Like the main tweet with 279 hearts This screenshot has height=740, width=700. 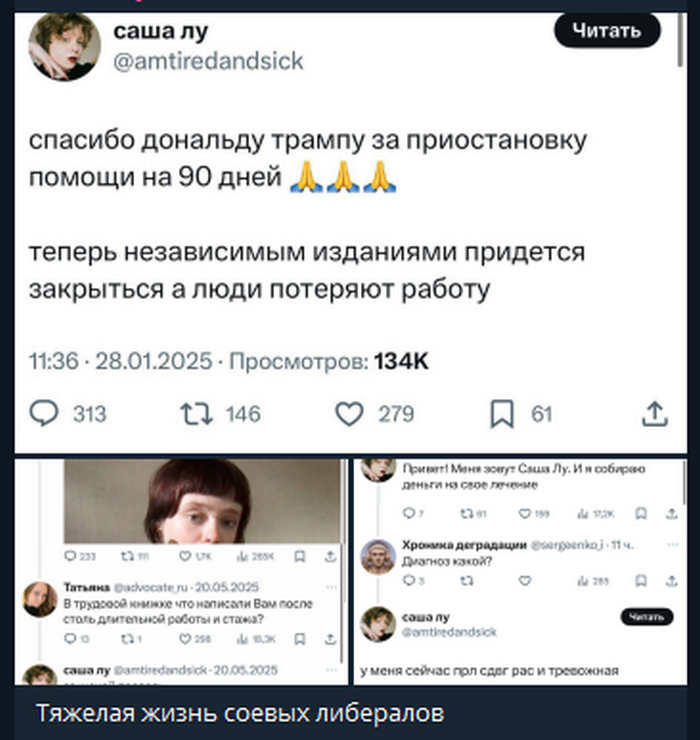coord(349,414)
